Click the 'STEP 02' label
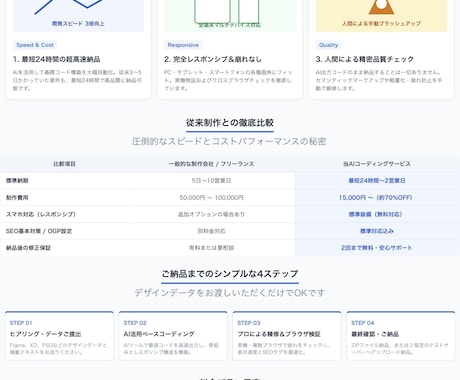The image size is (460, 380). point(135,323)
